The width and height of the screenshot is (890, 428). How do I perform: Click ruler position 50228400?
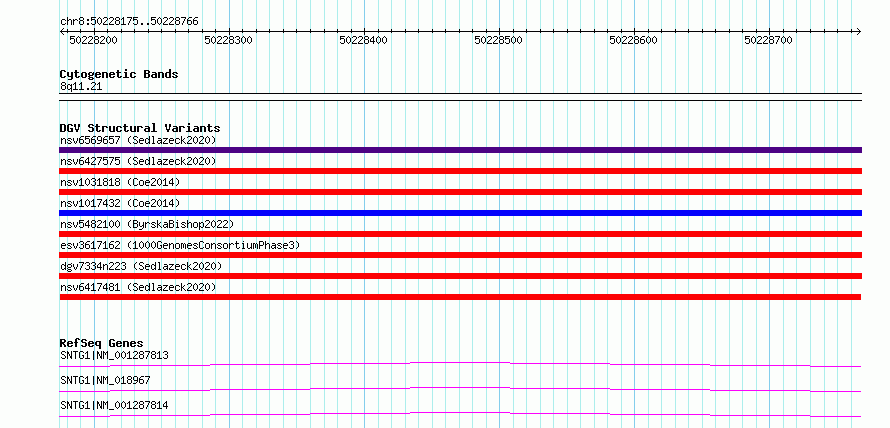coord(363,40)
